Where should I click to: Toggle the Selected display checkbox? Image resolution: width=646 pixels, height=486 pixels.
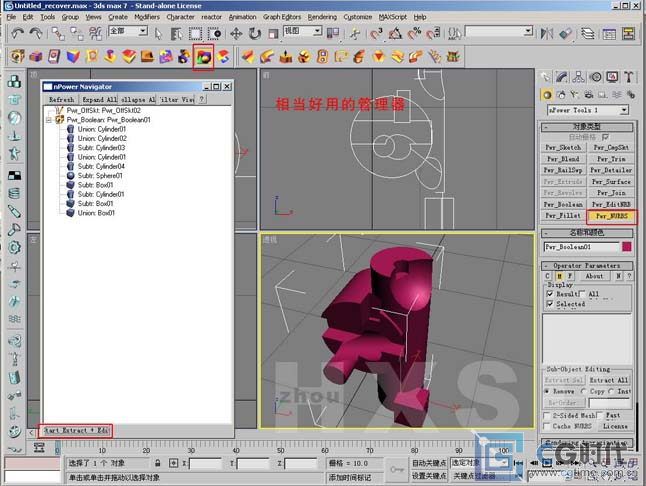pyautogui.click(x=550, y=304)
